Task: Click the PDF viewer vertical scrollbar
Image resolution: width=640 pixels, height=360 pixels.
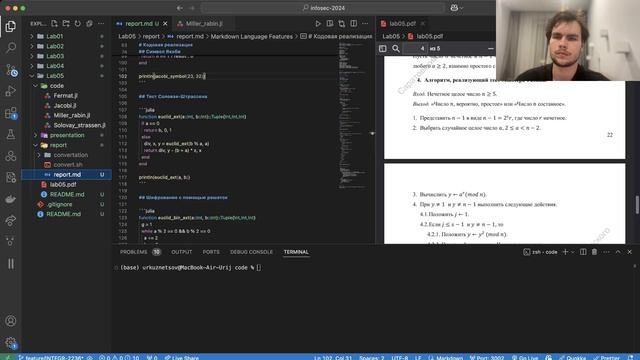Action: click(x=637, y=204)
